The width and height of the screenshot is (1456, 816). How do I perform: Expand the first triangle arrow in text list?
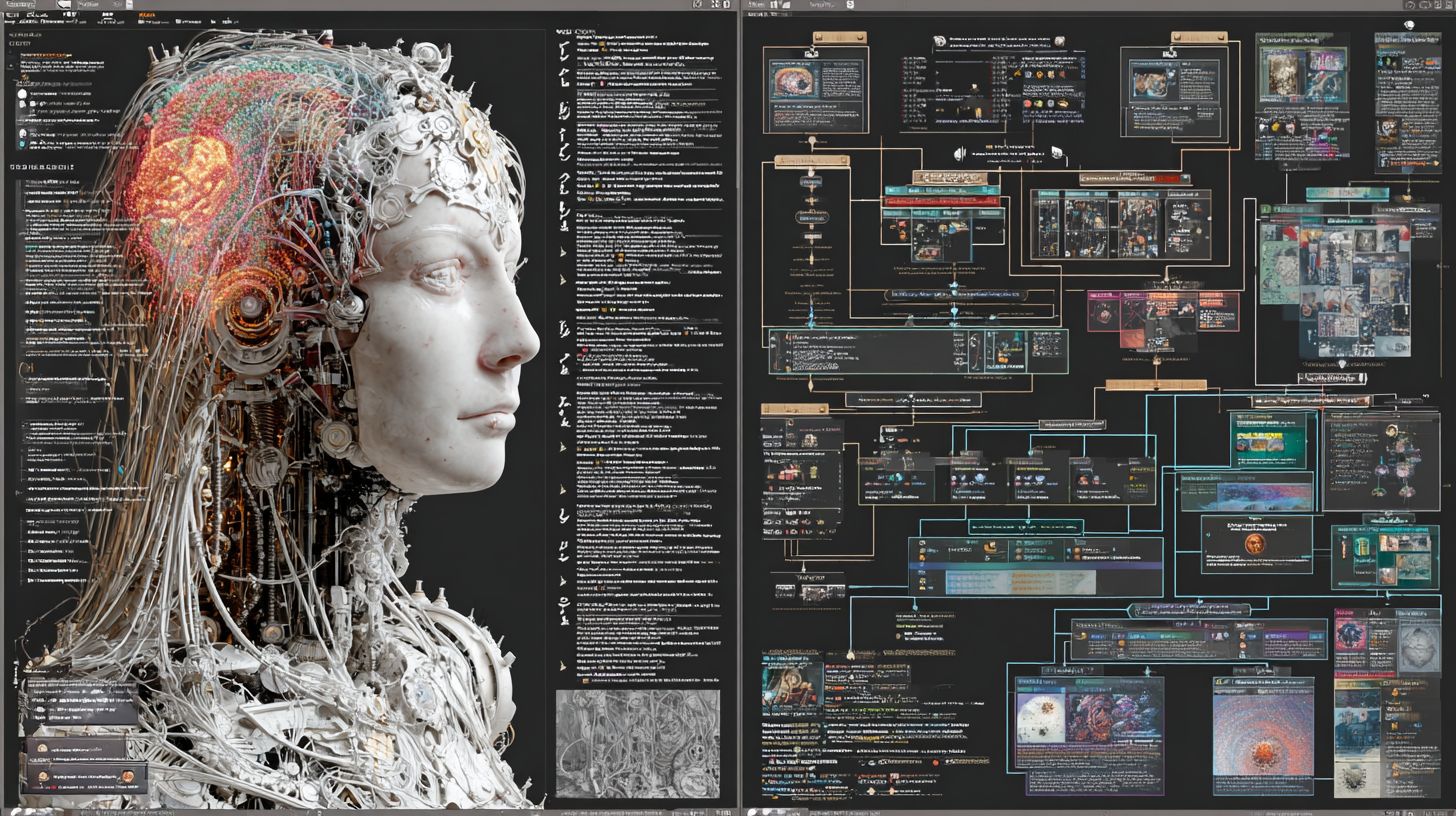click(x=563, y=252)
